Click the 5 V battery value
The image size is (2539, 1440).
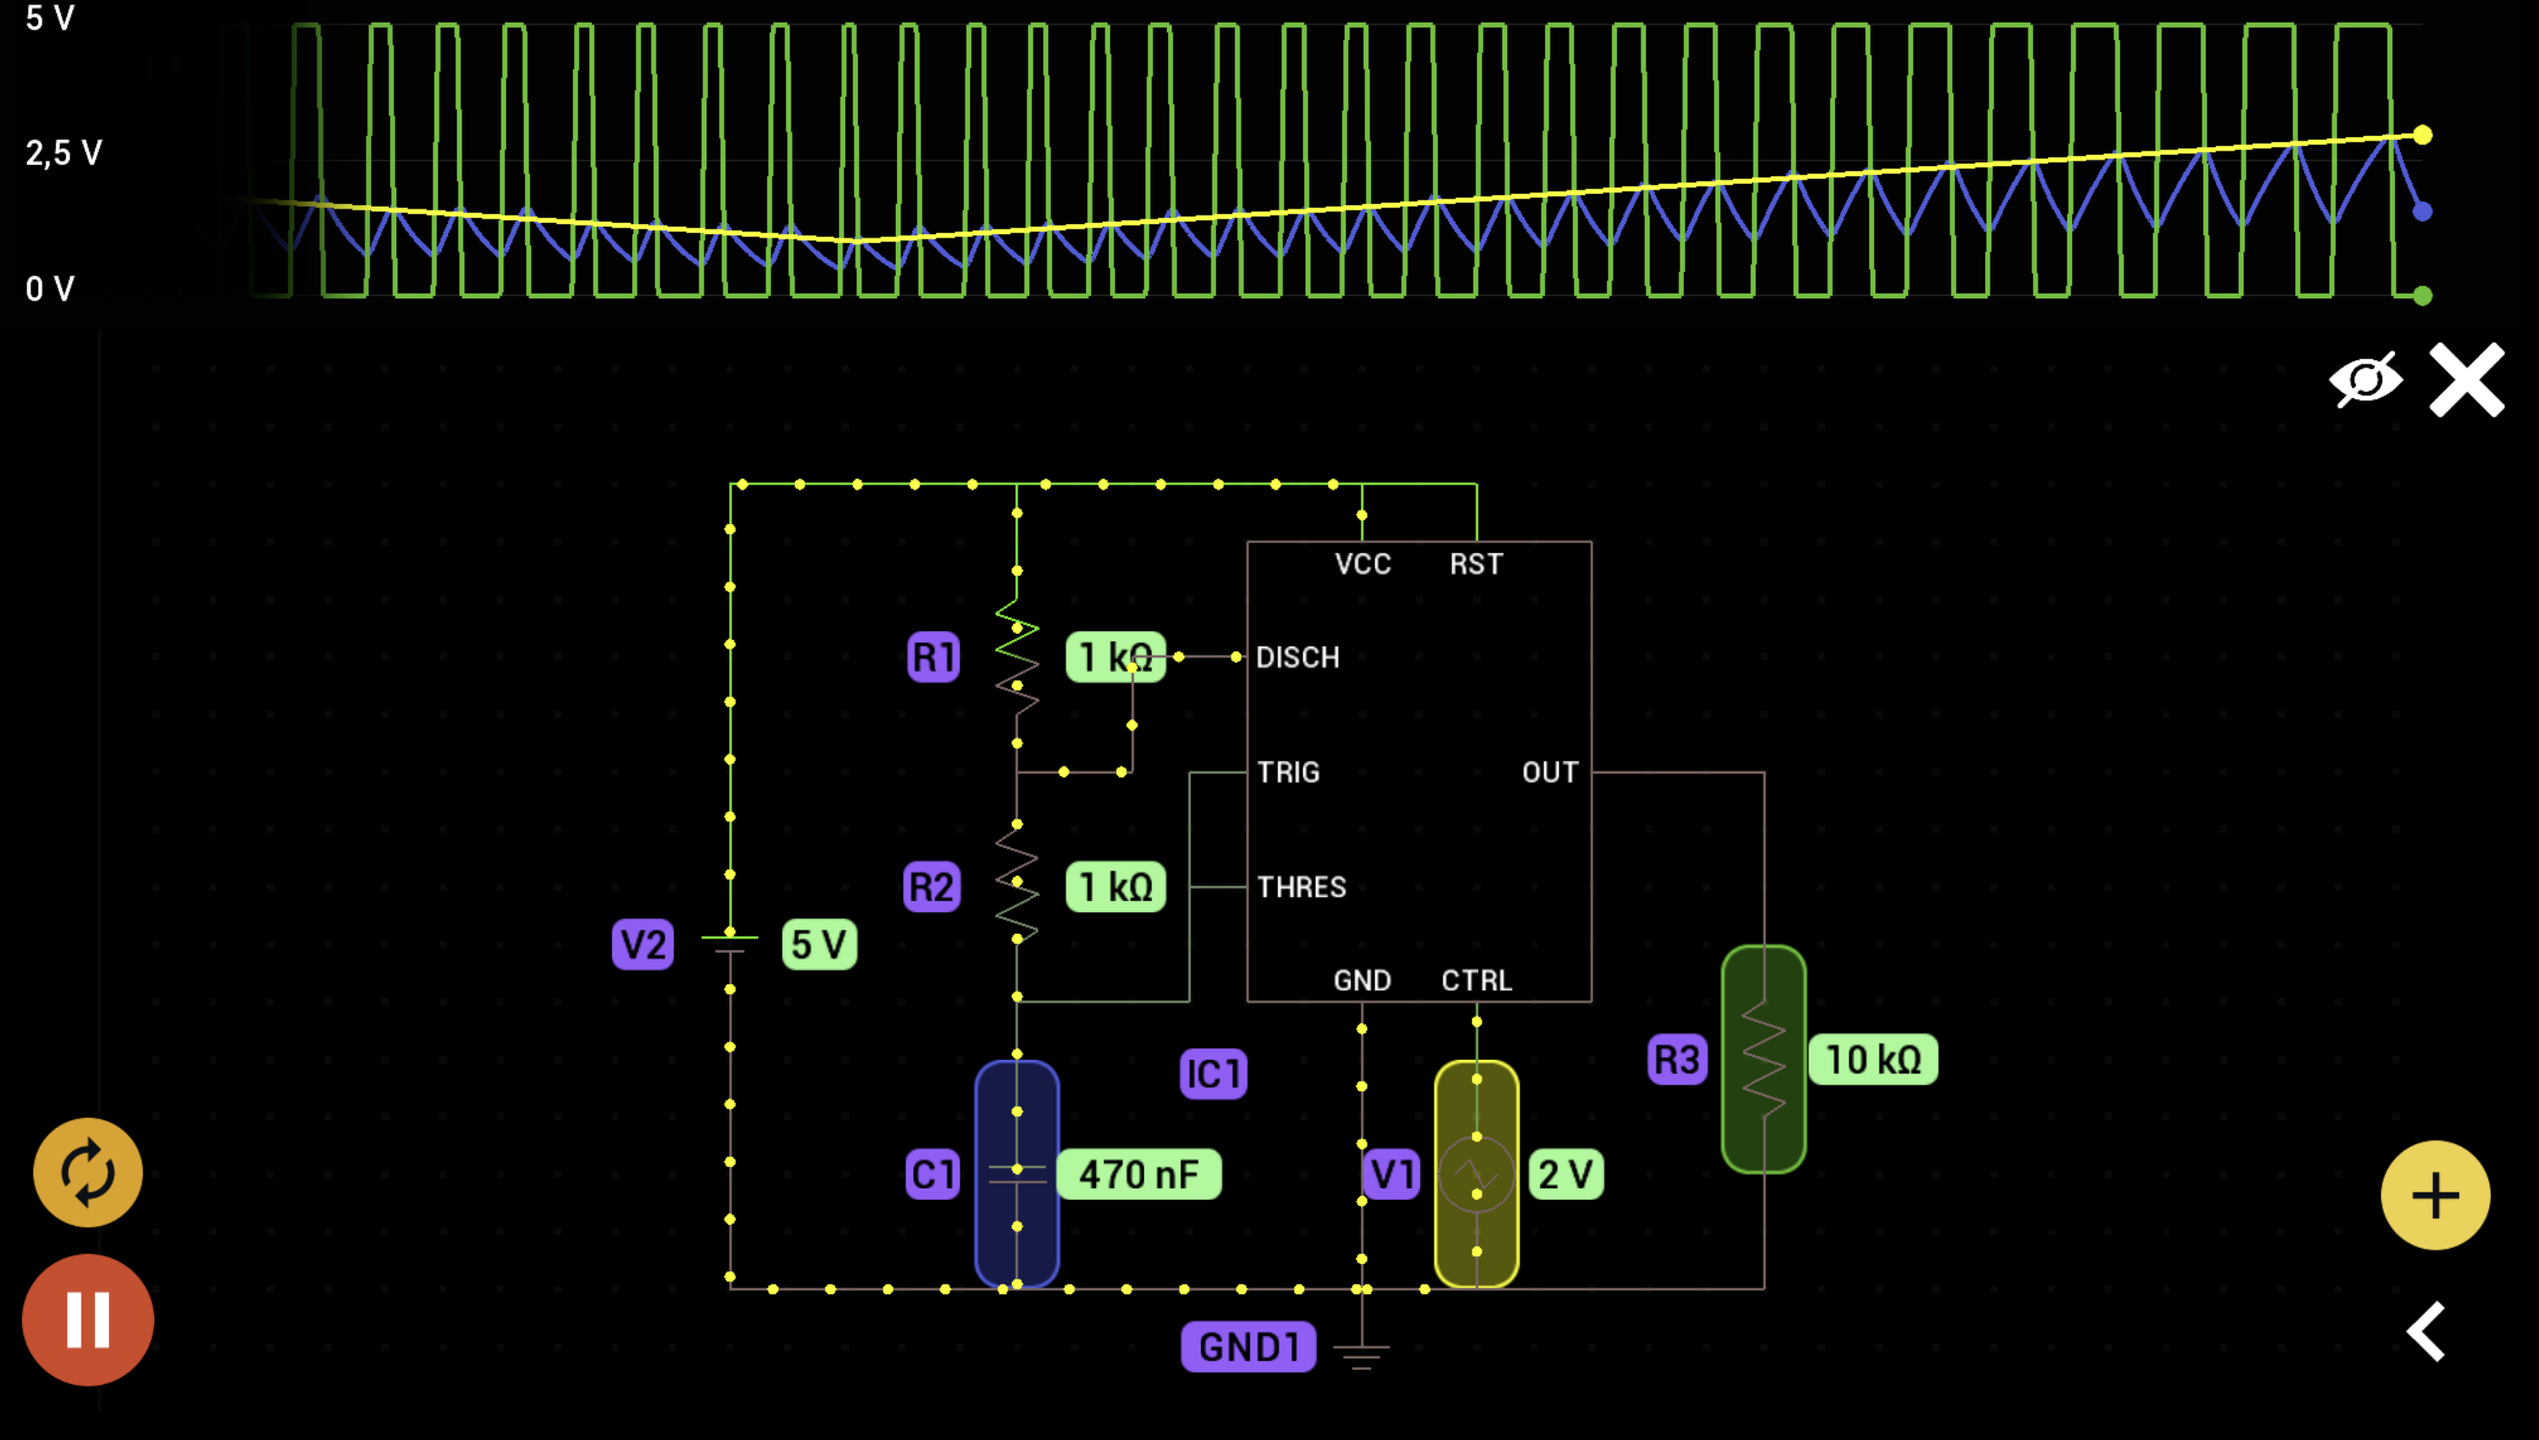point(818,944)
